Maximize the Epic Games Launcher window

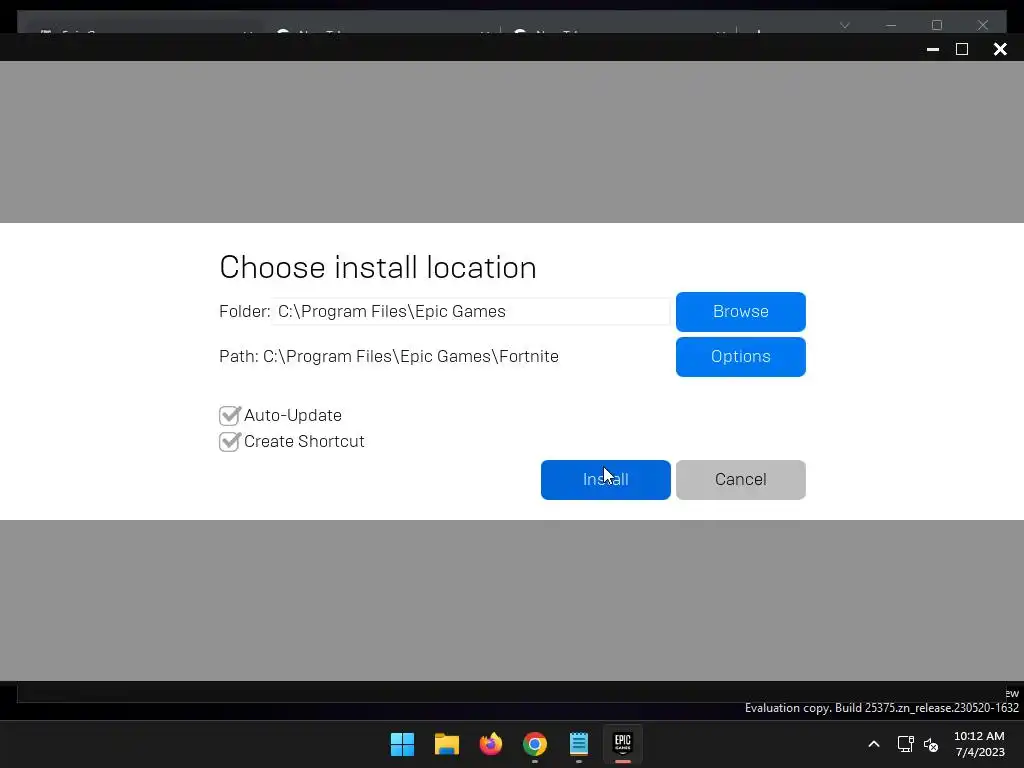(x=962, y=49)
